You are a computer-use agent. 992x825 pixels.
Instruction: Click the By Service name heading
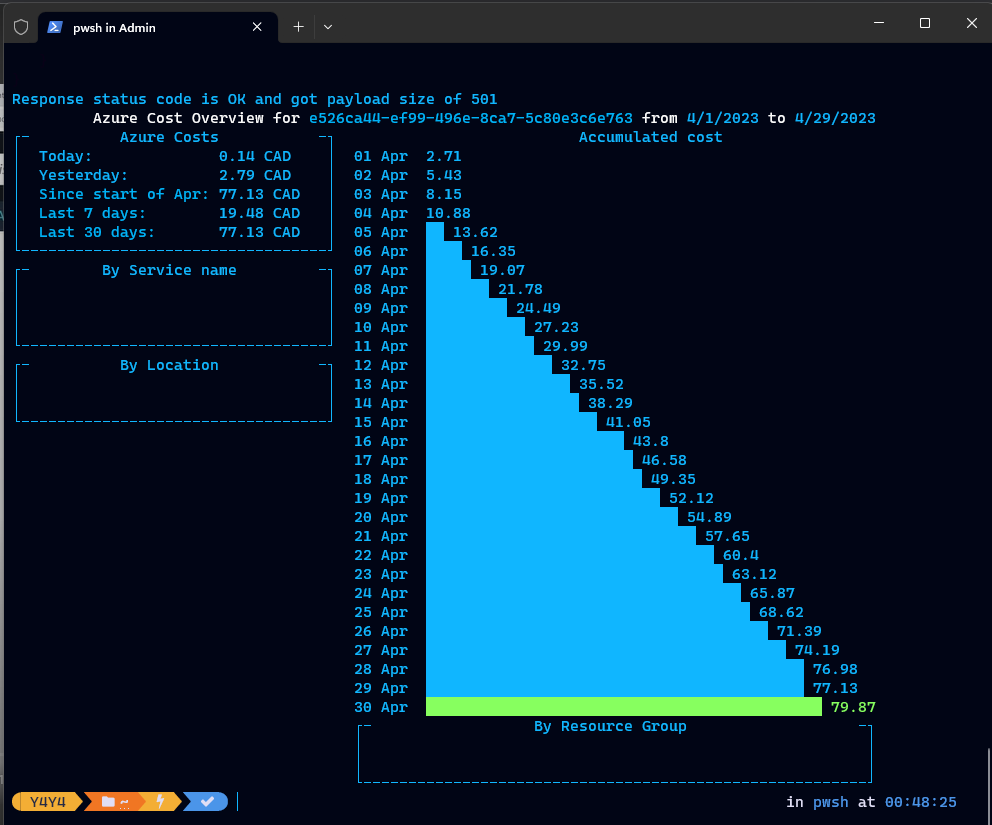[x=169, y=270]
